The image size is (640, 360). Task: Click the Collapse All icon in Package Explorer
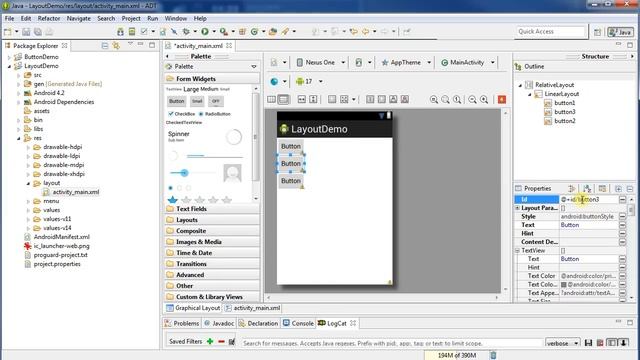coord(105,46)
